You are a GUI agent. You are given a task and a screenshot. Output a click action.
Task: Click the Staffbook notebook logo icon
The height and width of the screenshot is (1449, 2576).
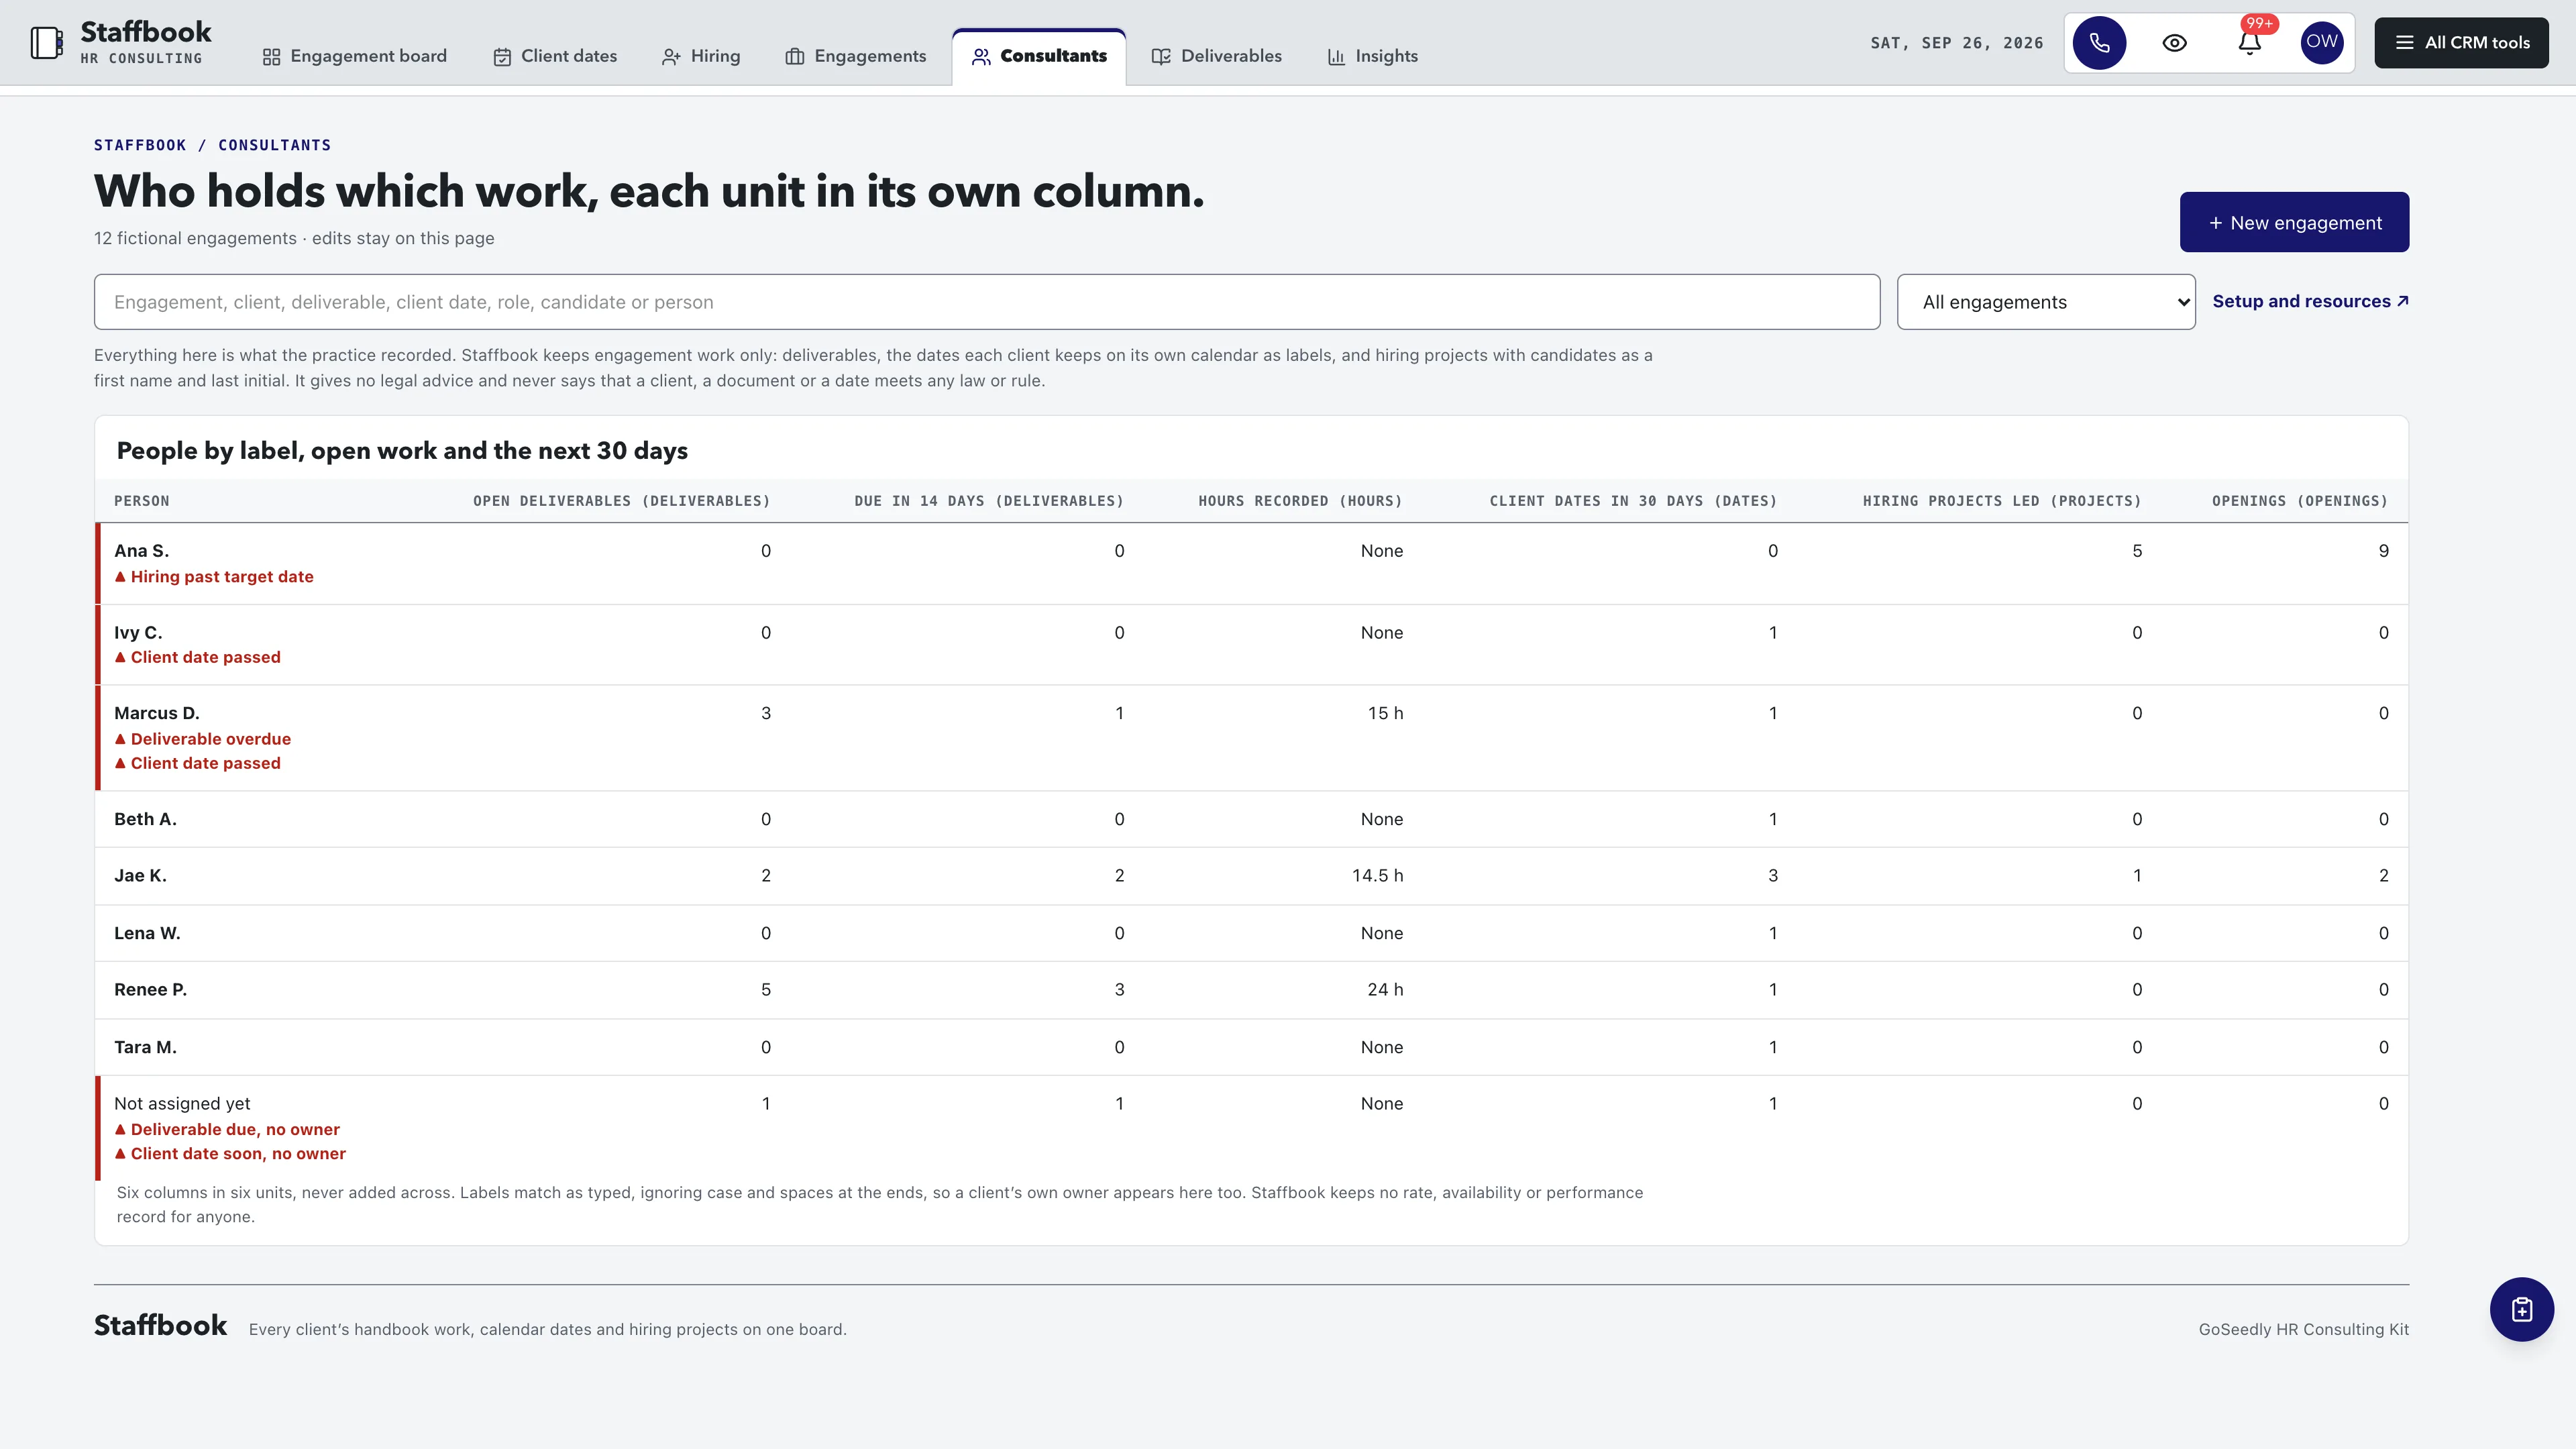(46, 43)
